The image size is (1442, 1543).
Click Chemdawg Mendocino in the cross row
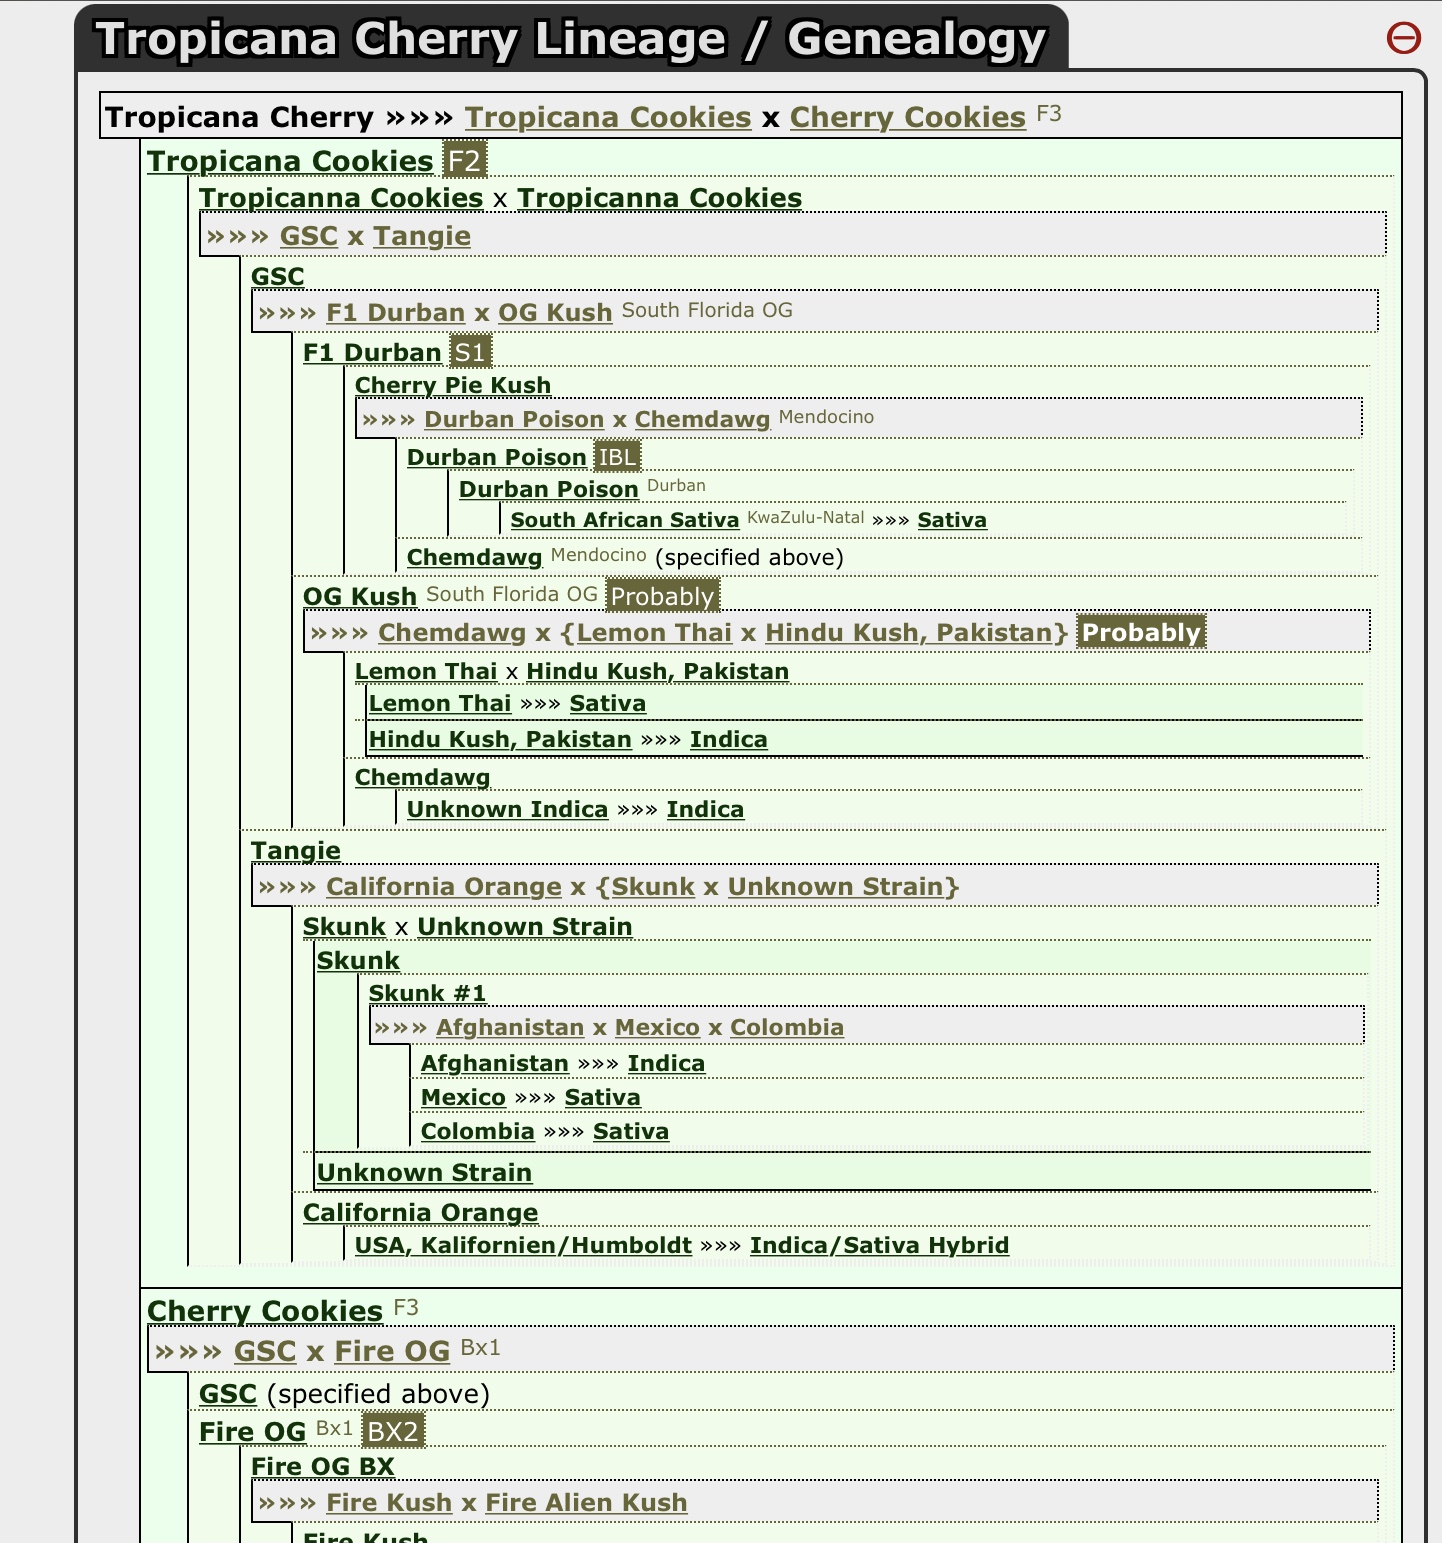[x=702, y=420]
